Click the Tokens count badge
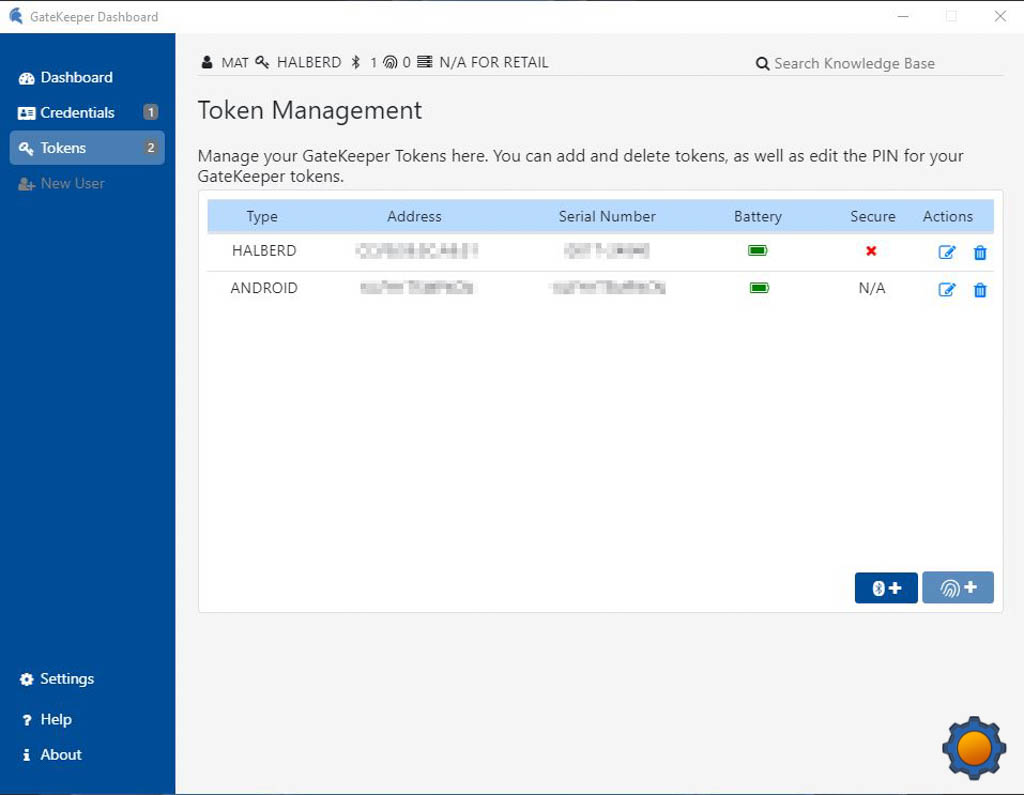The width and height of the screenshot is (1024, 795). [151, 148]
